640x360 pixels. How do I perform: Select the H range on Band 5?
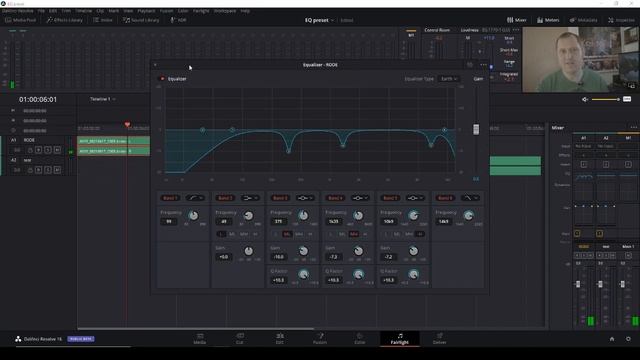pyautogui.click(x=420, y=234)
